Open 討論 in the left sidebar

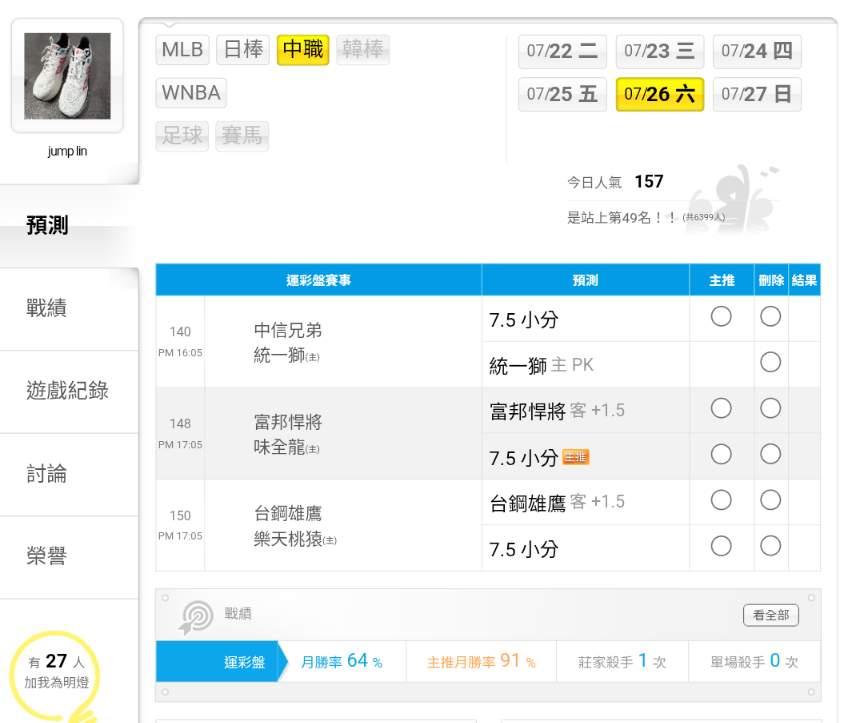click(47, 474)
